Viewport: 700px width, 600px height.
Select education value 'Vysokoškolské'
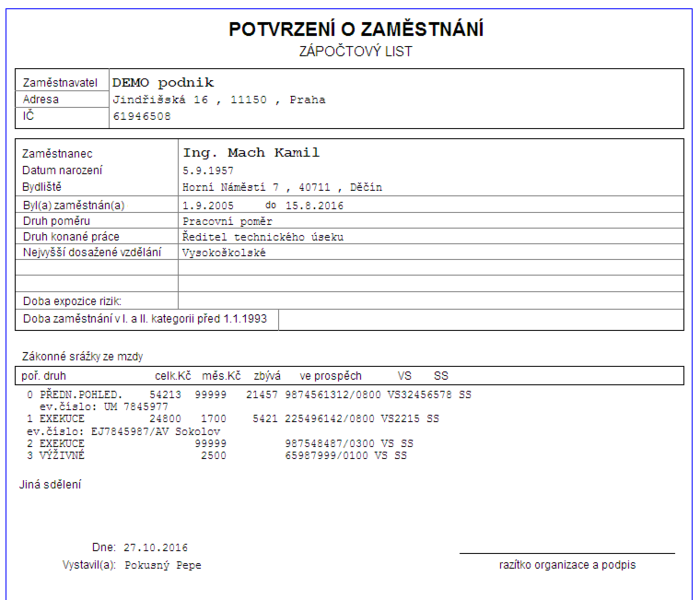tap(224, 253)
